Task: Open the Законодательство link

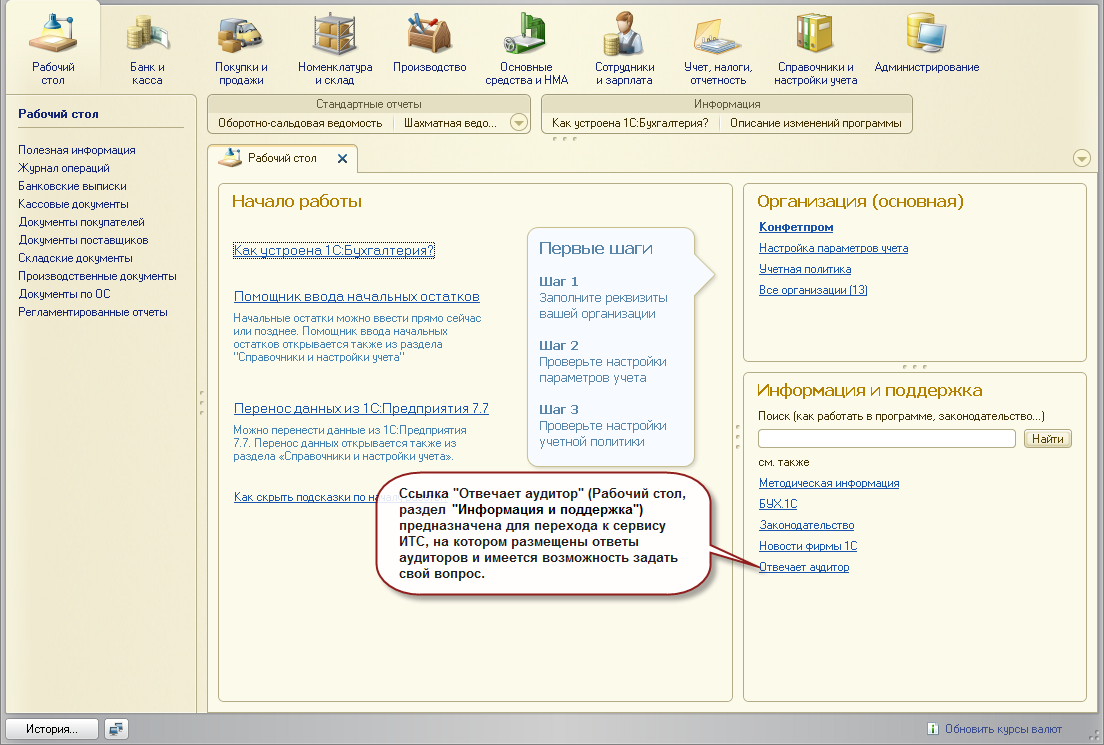Action: 806,525
